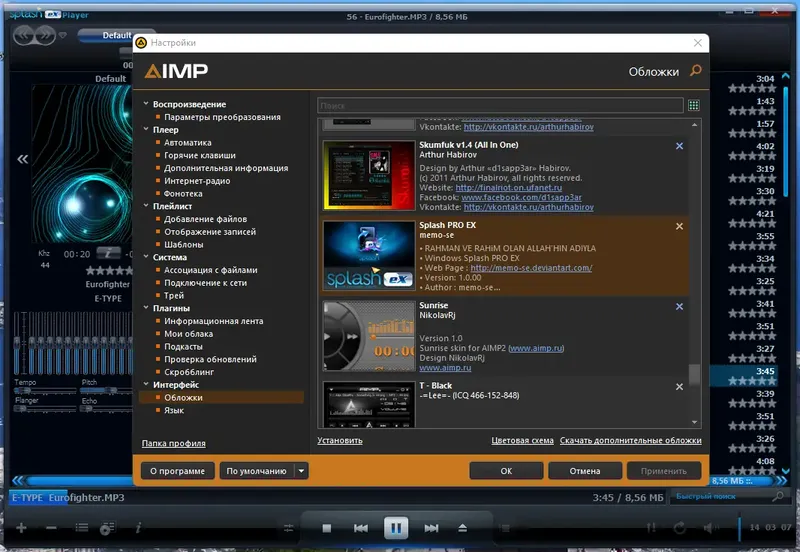
Task: Select the Sunrise skin thumbnail
Action: pos(369,336)
